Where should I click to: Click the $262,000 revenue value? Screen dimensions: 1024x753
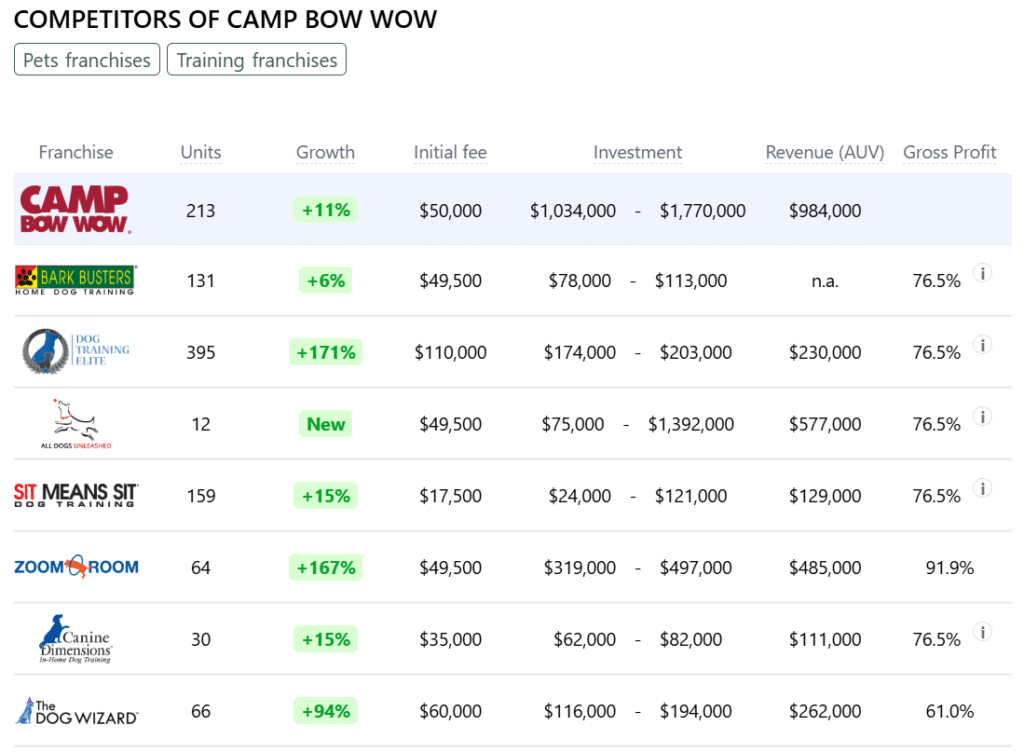pos(825,711)
